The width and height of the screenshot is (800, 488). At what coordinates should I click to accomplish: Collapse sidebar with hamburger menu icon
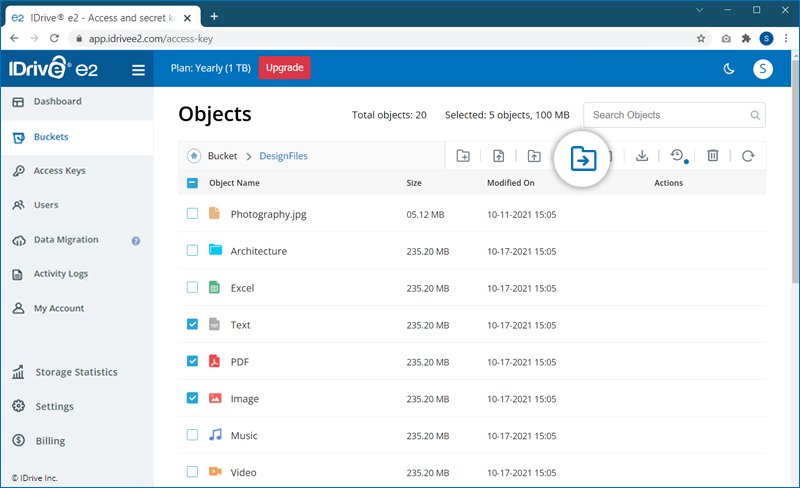138,69
